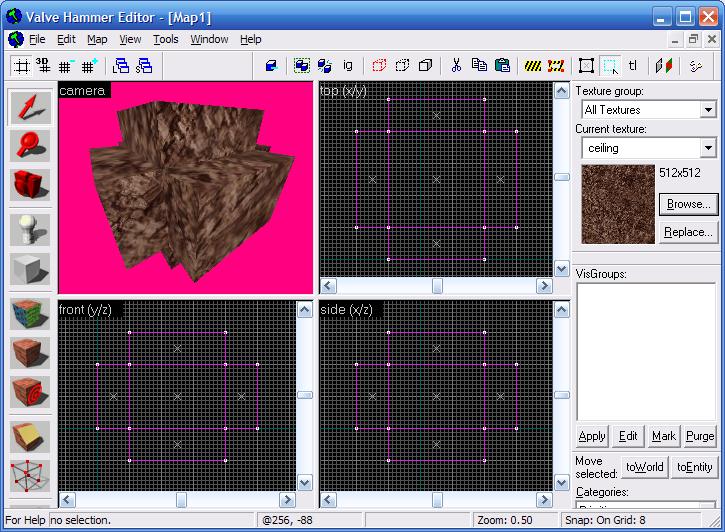The width and height of the screenshot is (725, 532).
Task: Click the Hide selected objects icon
Action: click(x=379, y=66)
